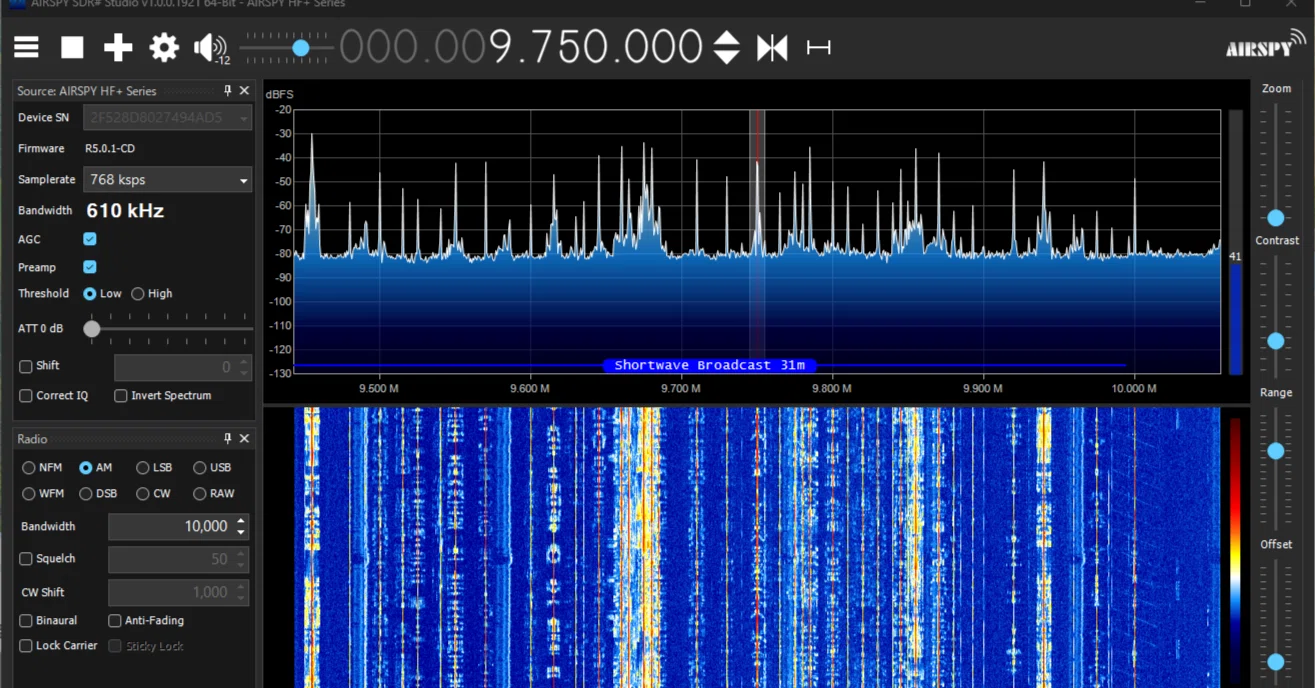Screen dimensions: 1315x688
Task: Close the Radio panel
Action: [x=244, y=439]
